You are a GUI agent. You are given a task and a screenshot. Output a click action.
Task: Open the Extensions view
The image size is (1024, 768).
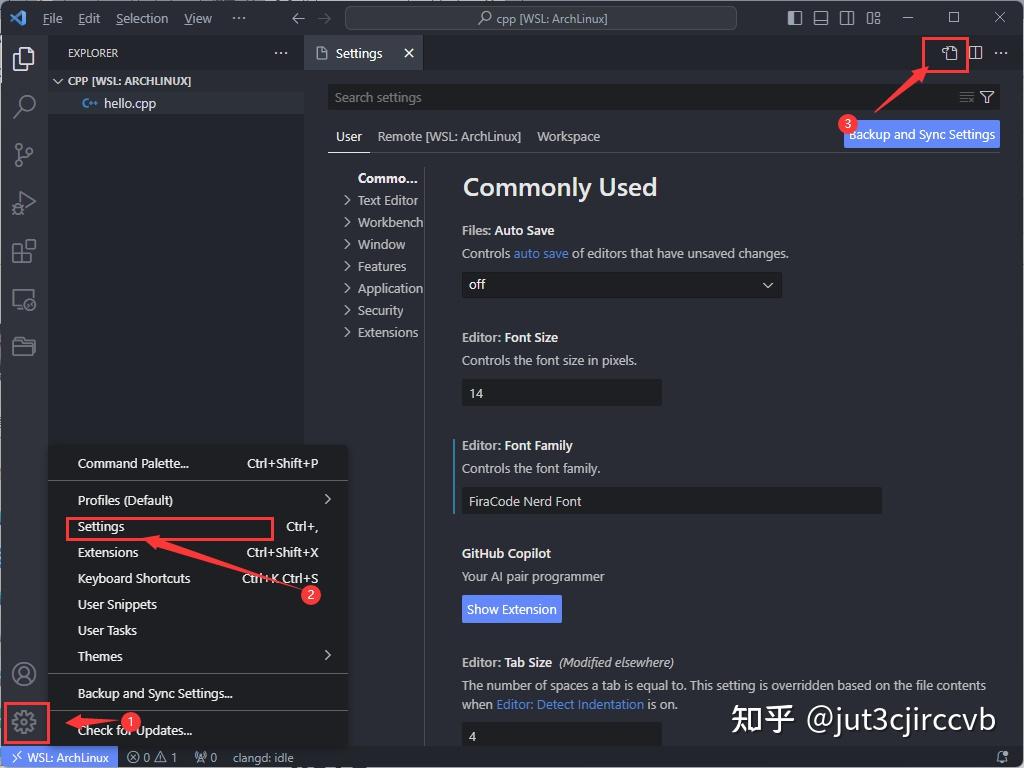click(26, 251)
